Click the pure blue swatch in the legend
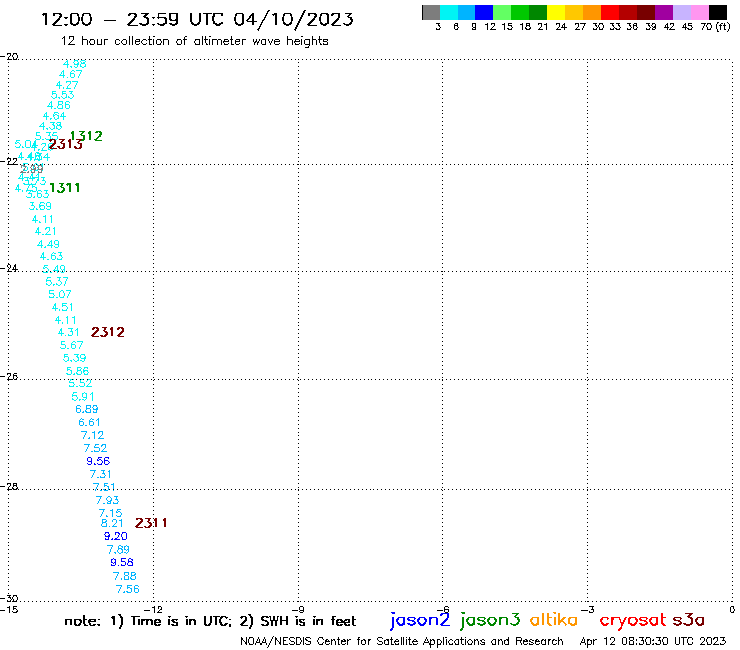Viewport: 740px width, 650px height. click(x=484, y=12)
